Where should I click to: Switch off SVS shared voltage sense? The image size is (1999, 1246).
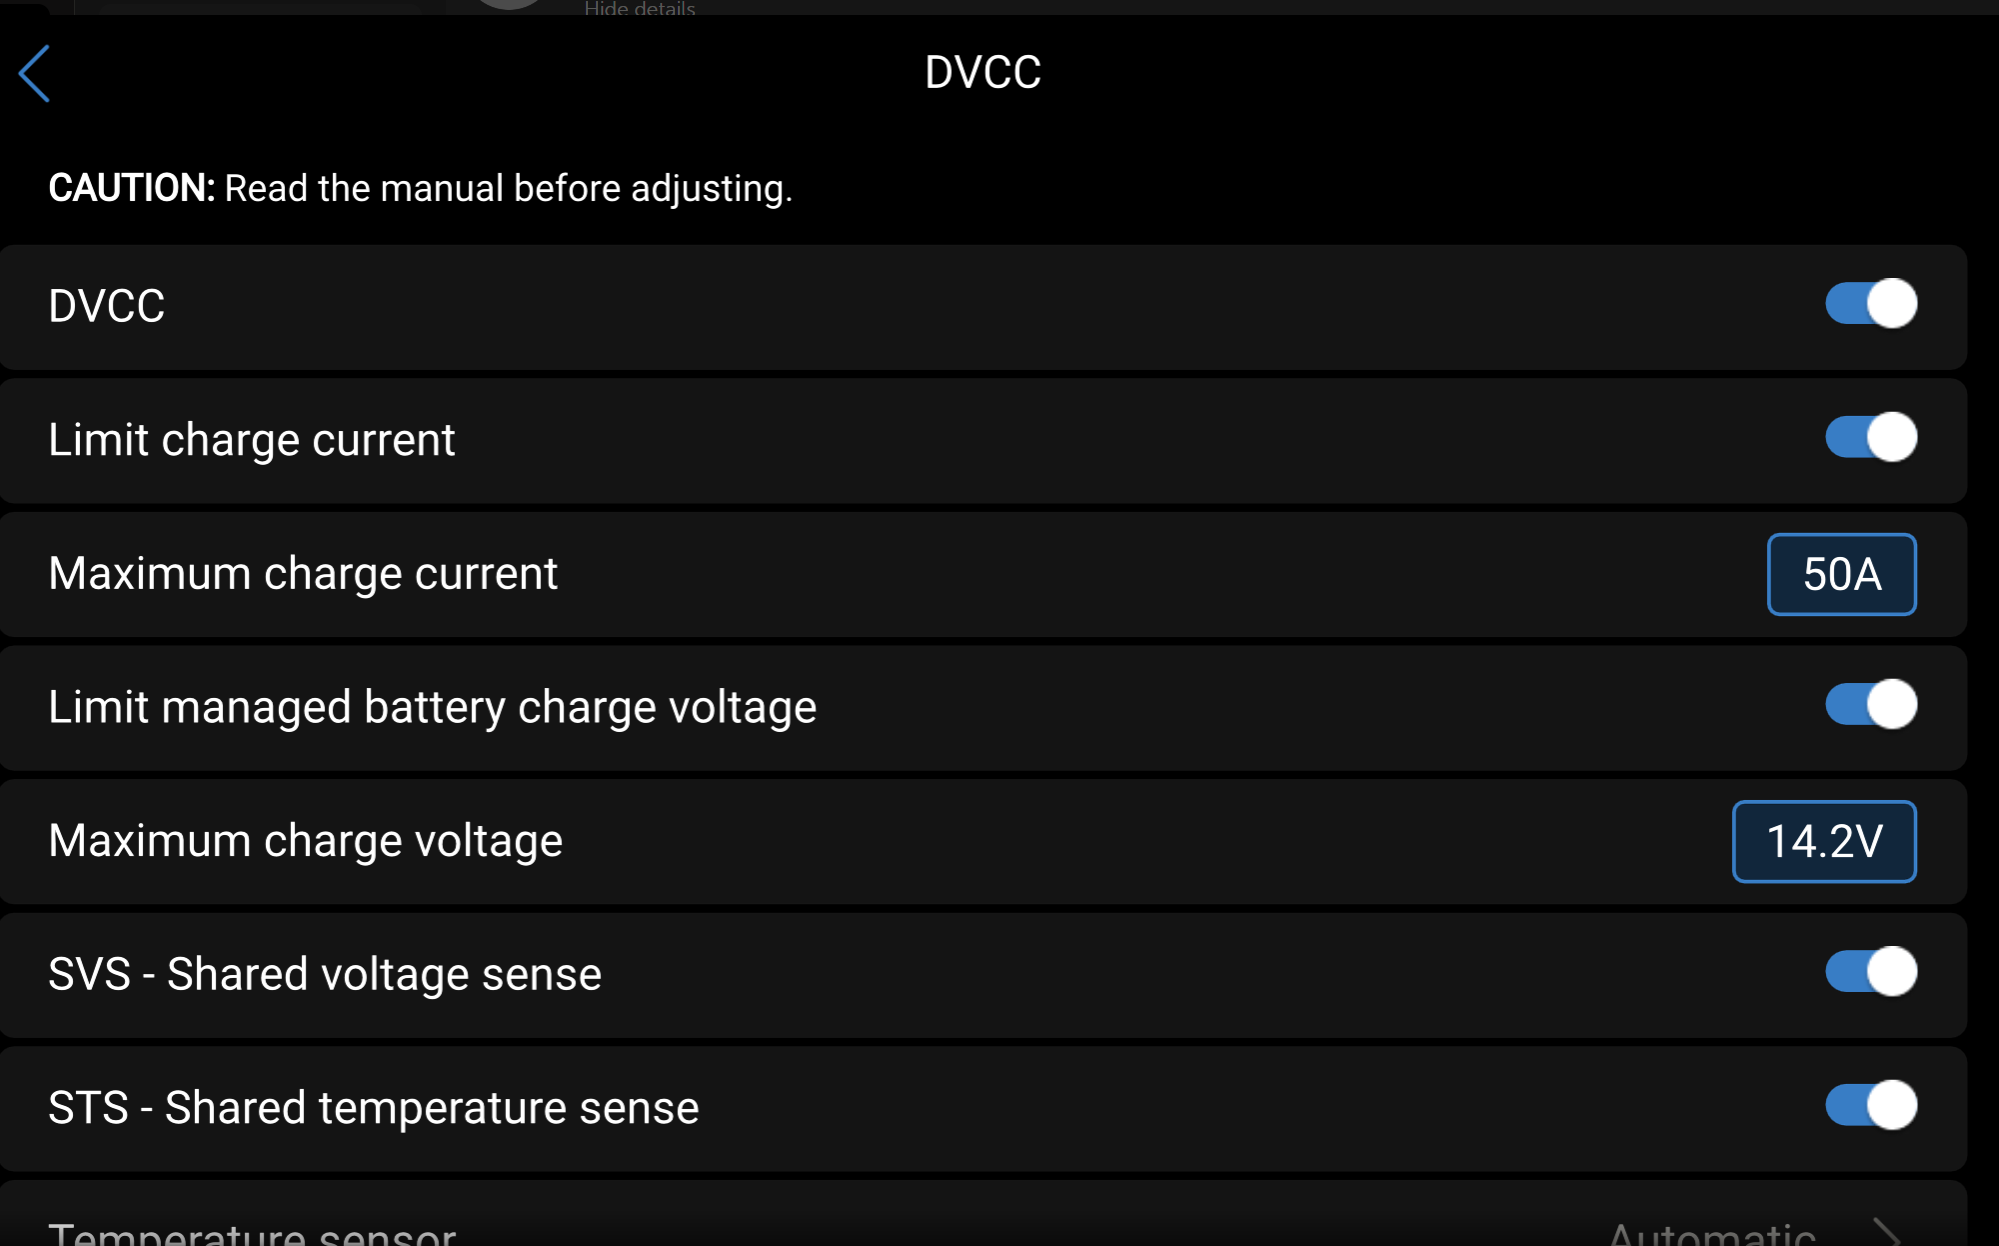click(x=1870, y=972)
